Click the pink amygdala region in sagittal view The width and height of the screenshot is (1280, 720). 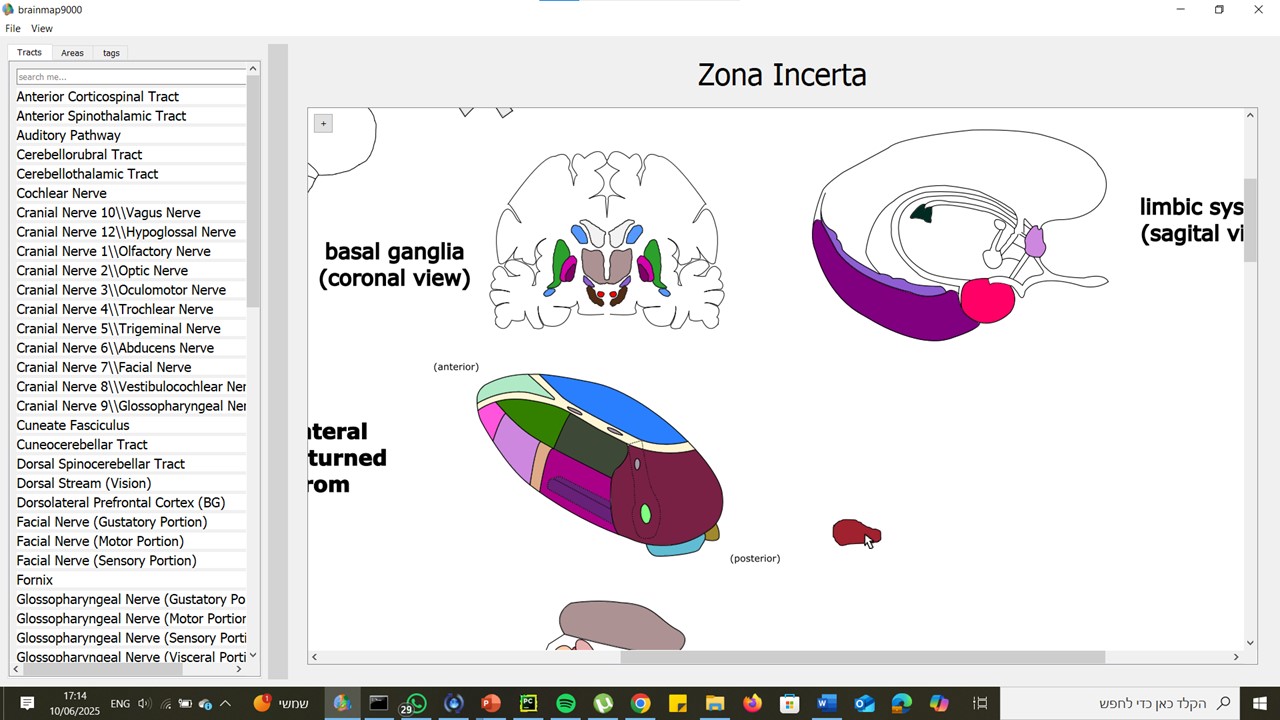pos(987,301)
